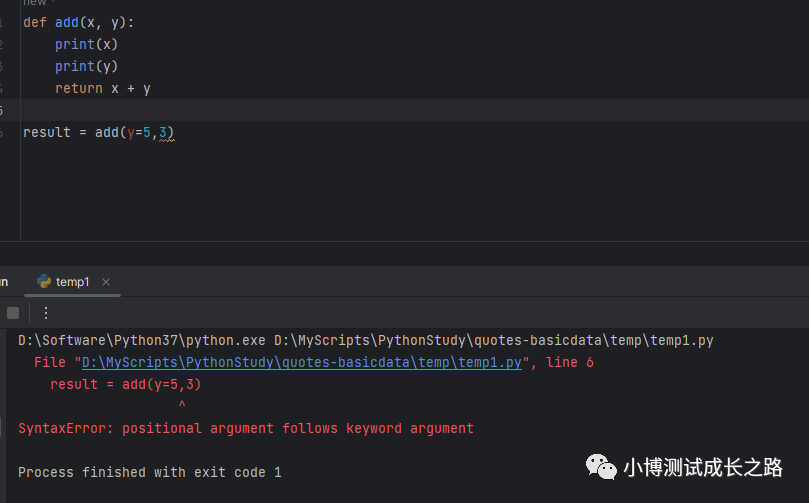Close the temp1 run tab
This screenshot has width=809, height=503.
coord(106,282)
